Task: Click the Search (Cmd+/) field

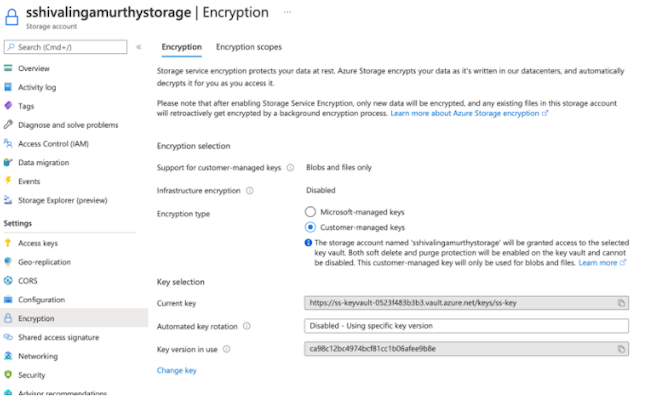Action: point(65,47)
